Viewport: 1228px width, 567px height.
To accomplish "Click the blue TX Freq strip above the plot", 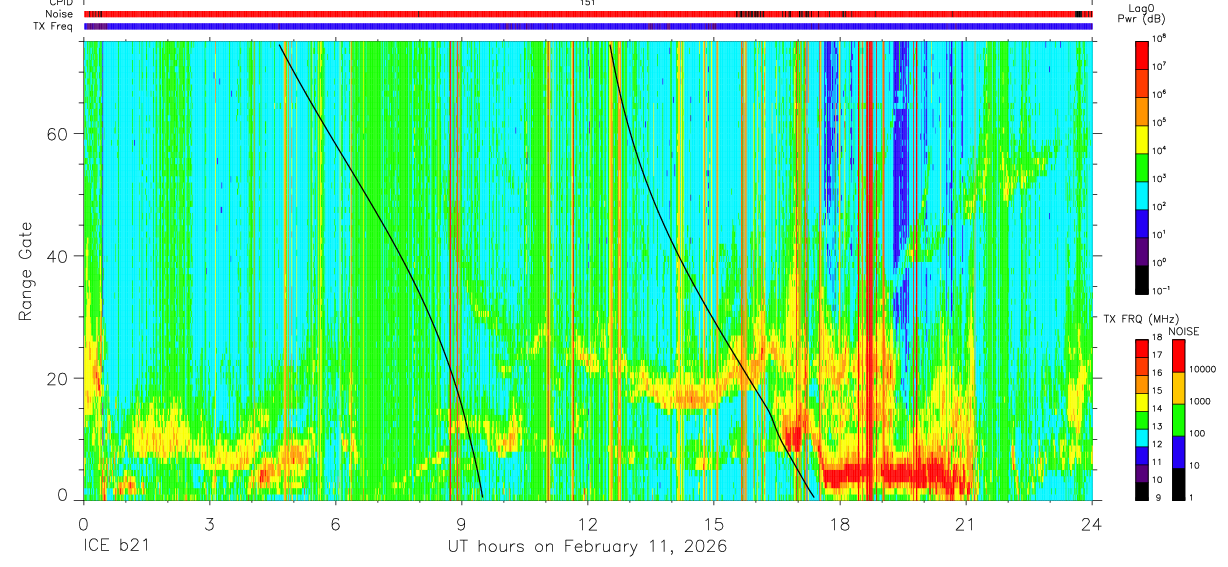I will coord(587,26).
